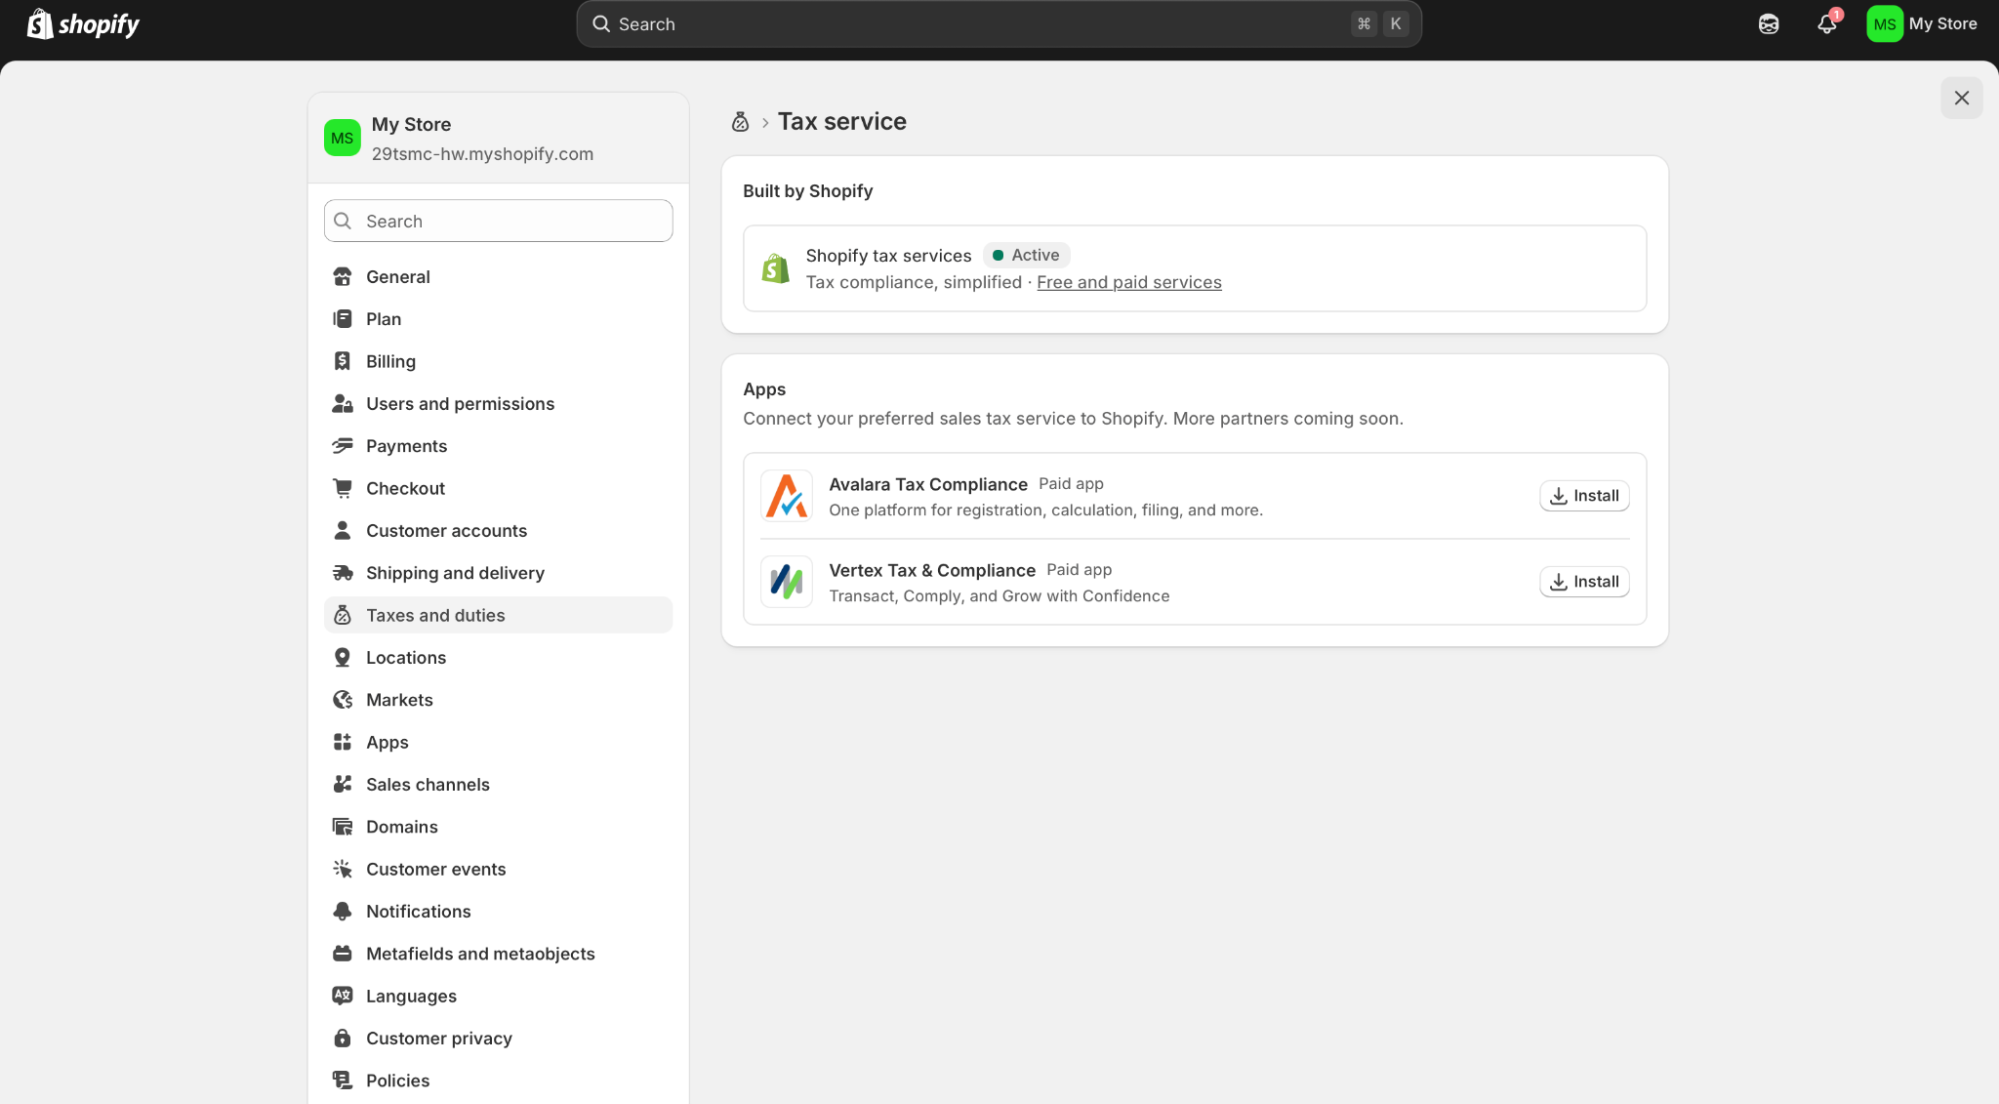Click the Languages icon in sidebar

(x=342, y=996)
